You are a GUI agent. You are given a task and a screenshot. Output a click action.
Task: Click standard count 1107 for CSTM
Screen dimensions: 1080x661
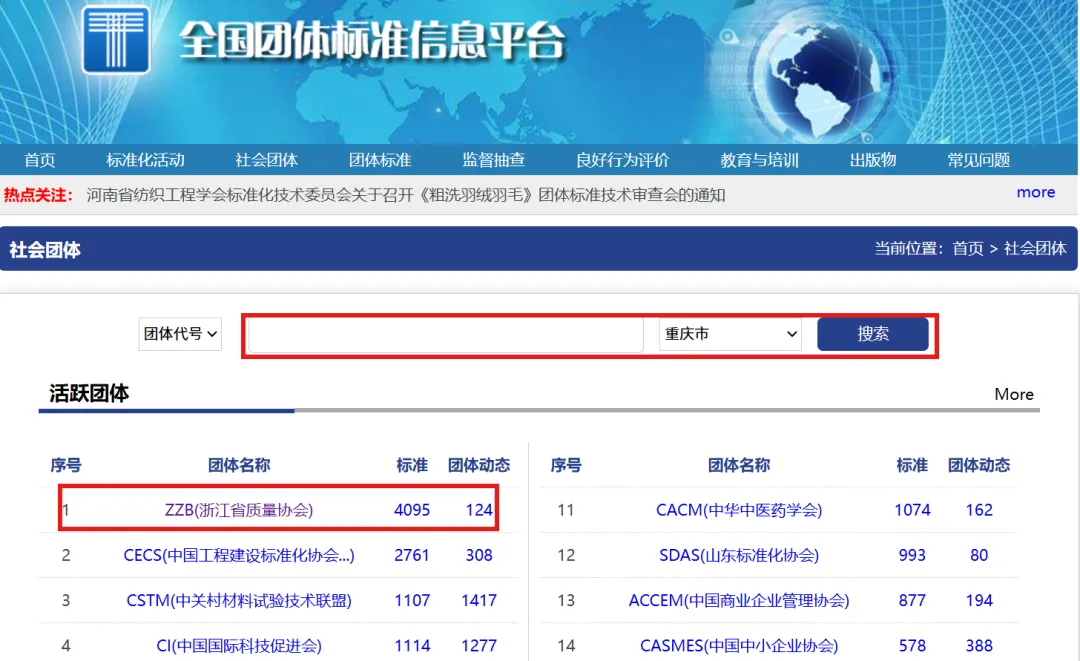point(412,600)
